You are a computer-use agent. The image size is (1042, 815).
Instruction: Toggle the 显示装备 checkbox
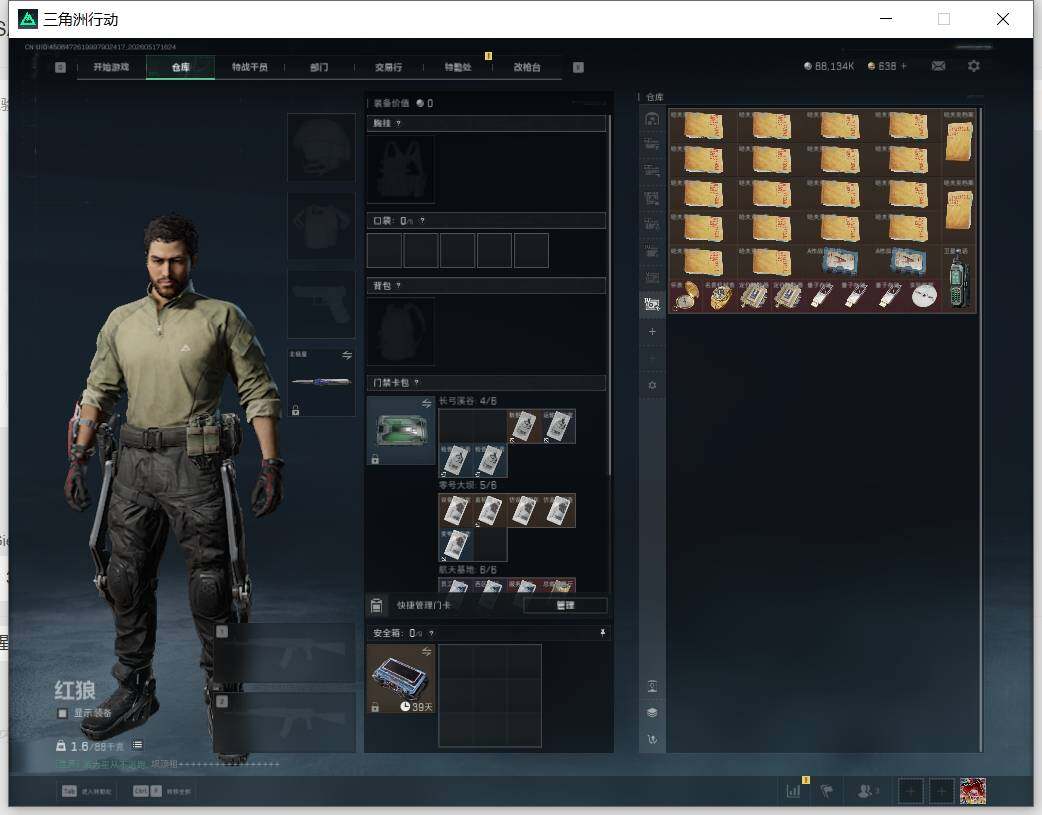(x=62, y=713)
